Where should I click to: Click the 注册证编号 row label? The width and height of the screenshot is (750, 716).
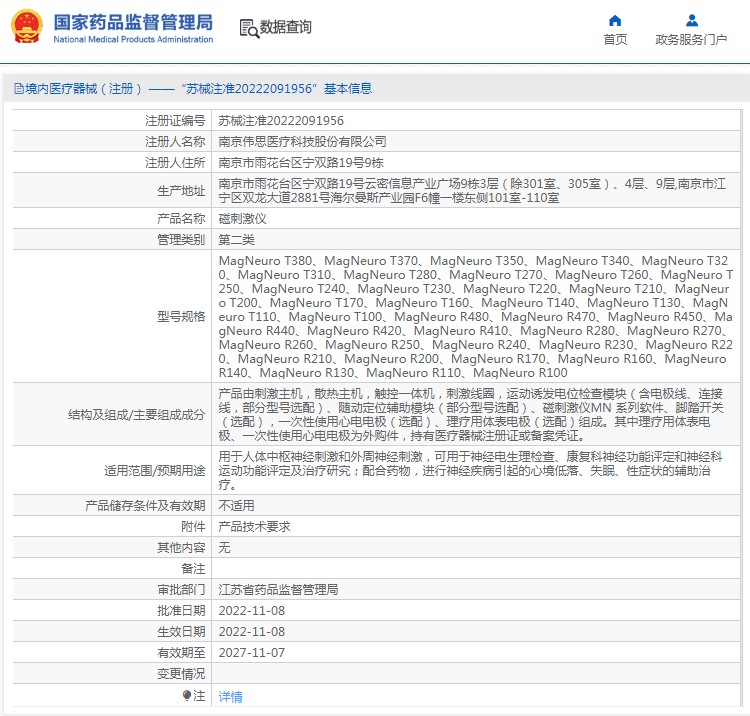175,121
